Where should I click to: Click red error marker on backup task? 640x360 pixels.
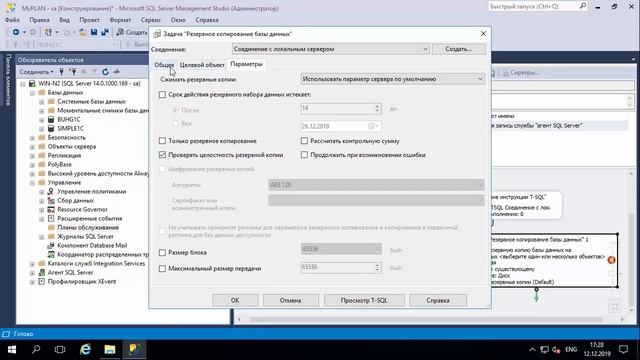coord(611,260)
